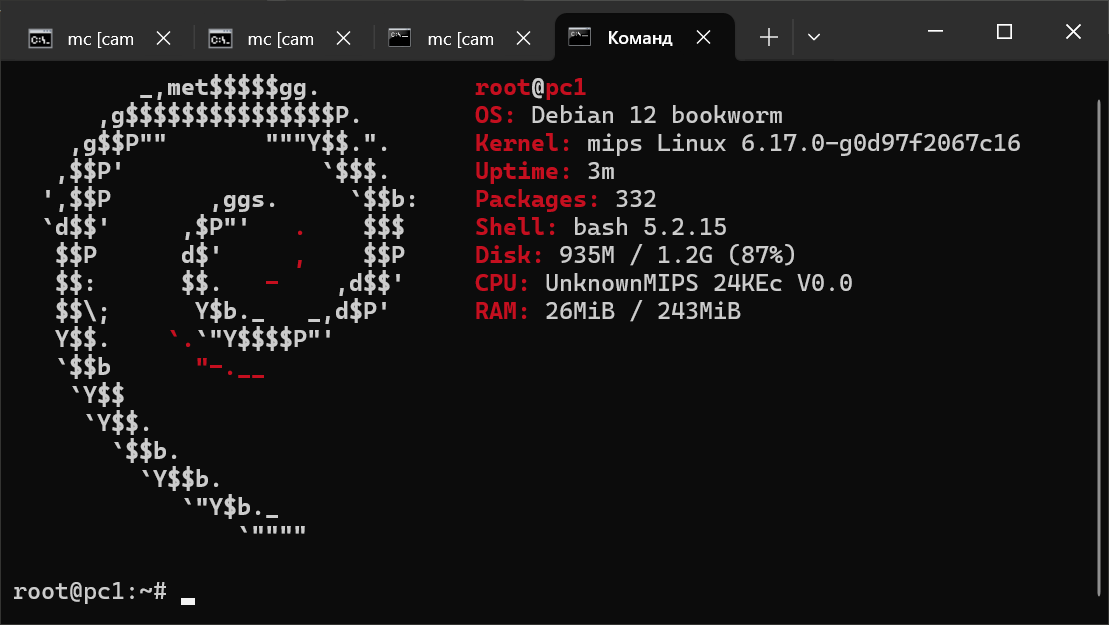Click the icon on the second mc tab
The height and width of the screenshot is (625, 1109).
click(x=220, y=39)
